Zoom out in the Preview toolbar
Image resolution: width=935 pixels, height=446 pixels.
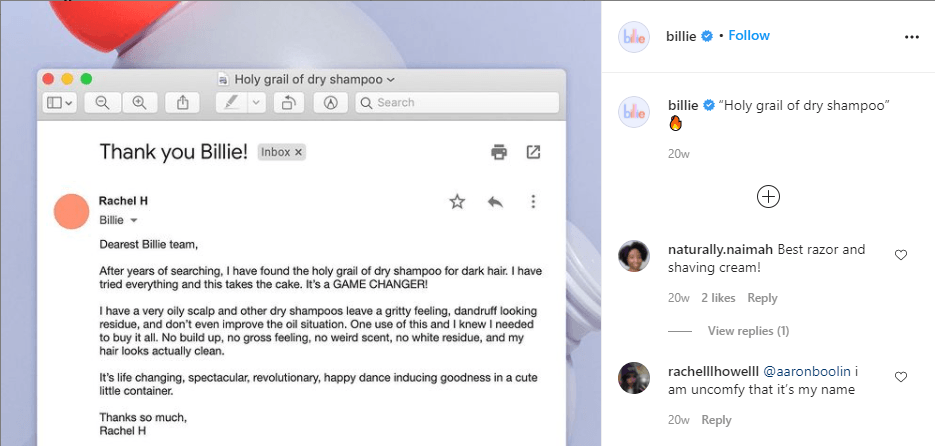(102, 102)
